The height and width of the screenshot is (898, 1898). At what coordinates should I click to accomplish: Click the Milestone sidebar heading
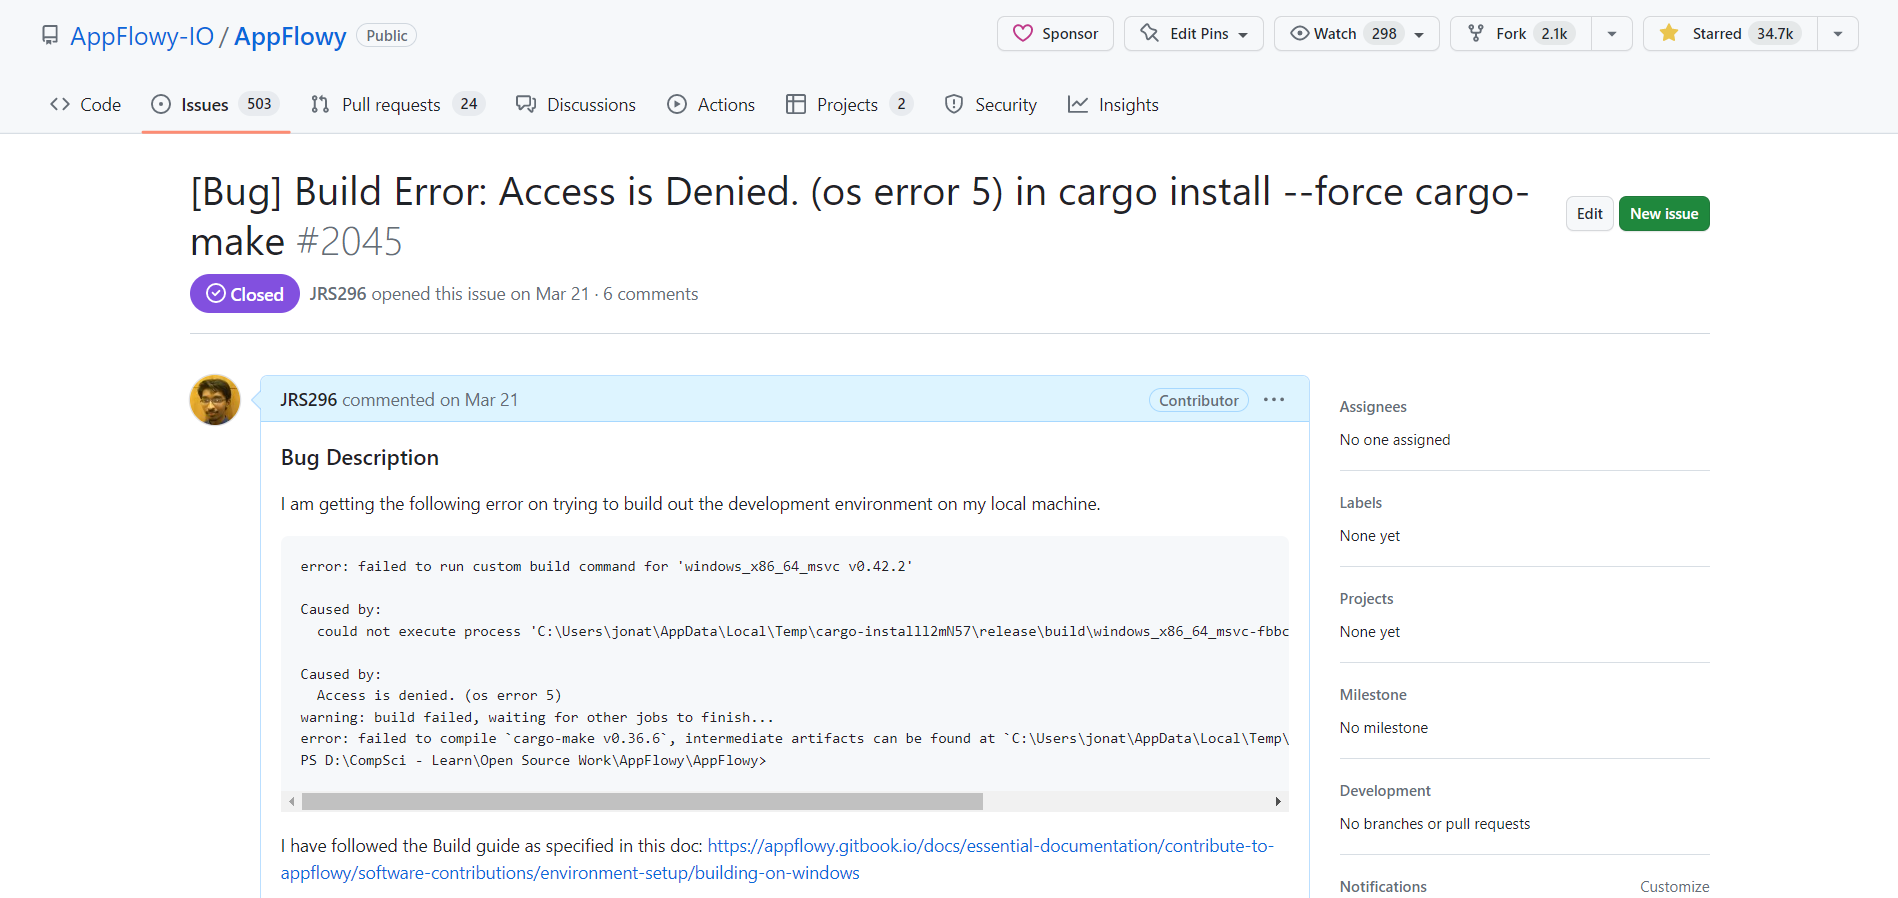[x=1373, y=694]
